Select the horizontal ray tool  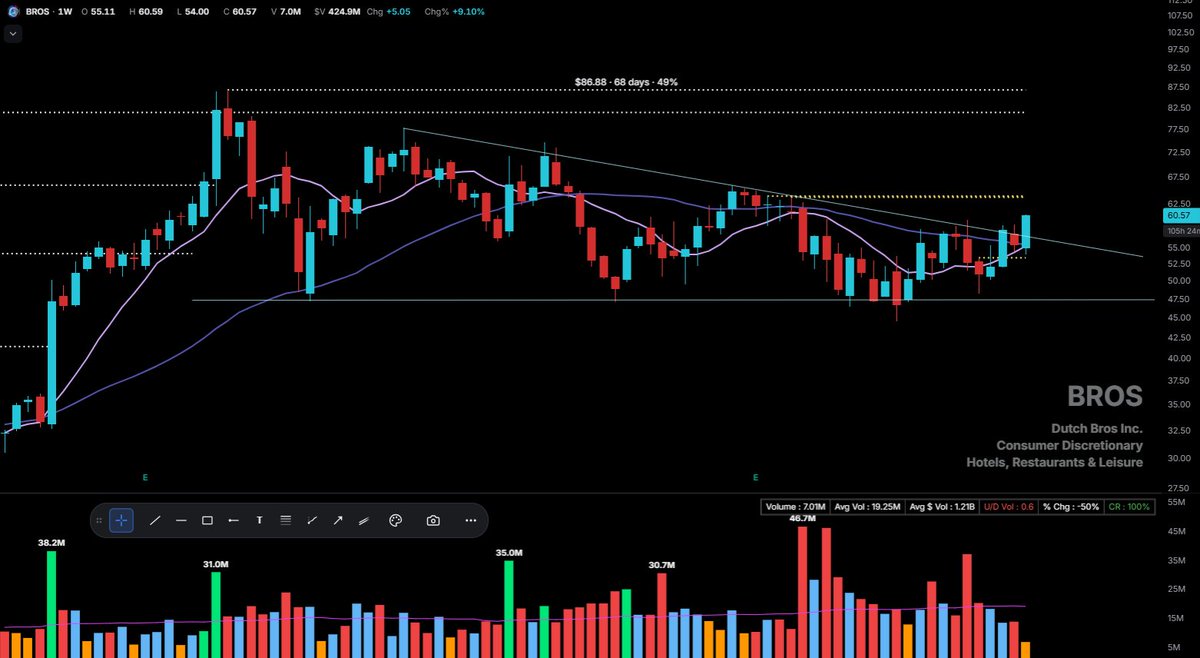[233, 520]
